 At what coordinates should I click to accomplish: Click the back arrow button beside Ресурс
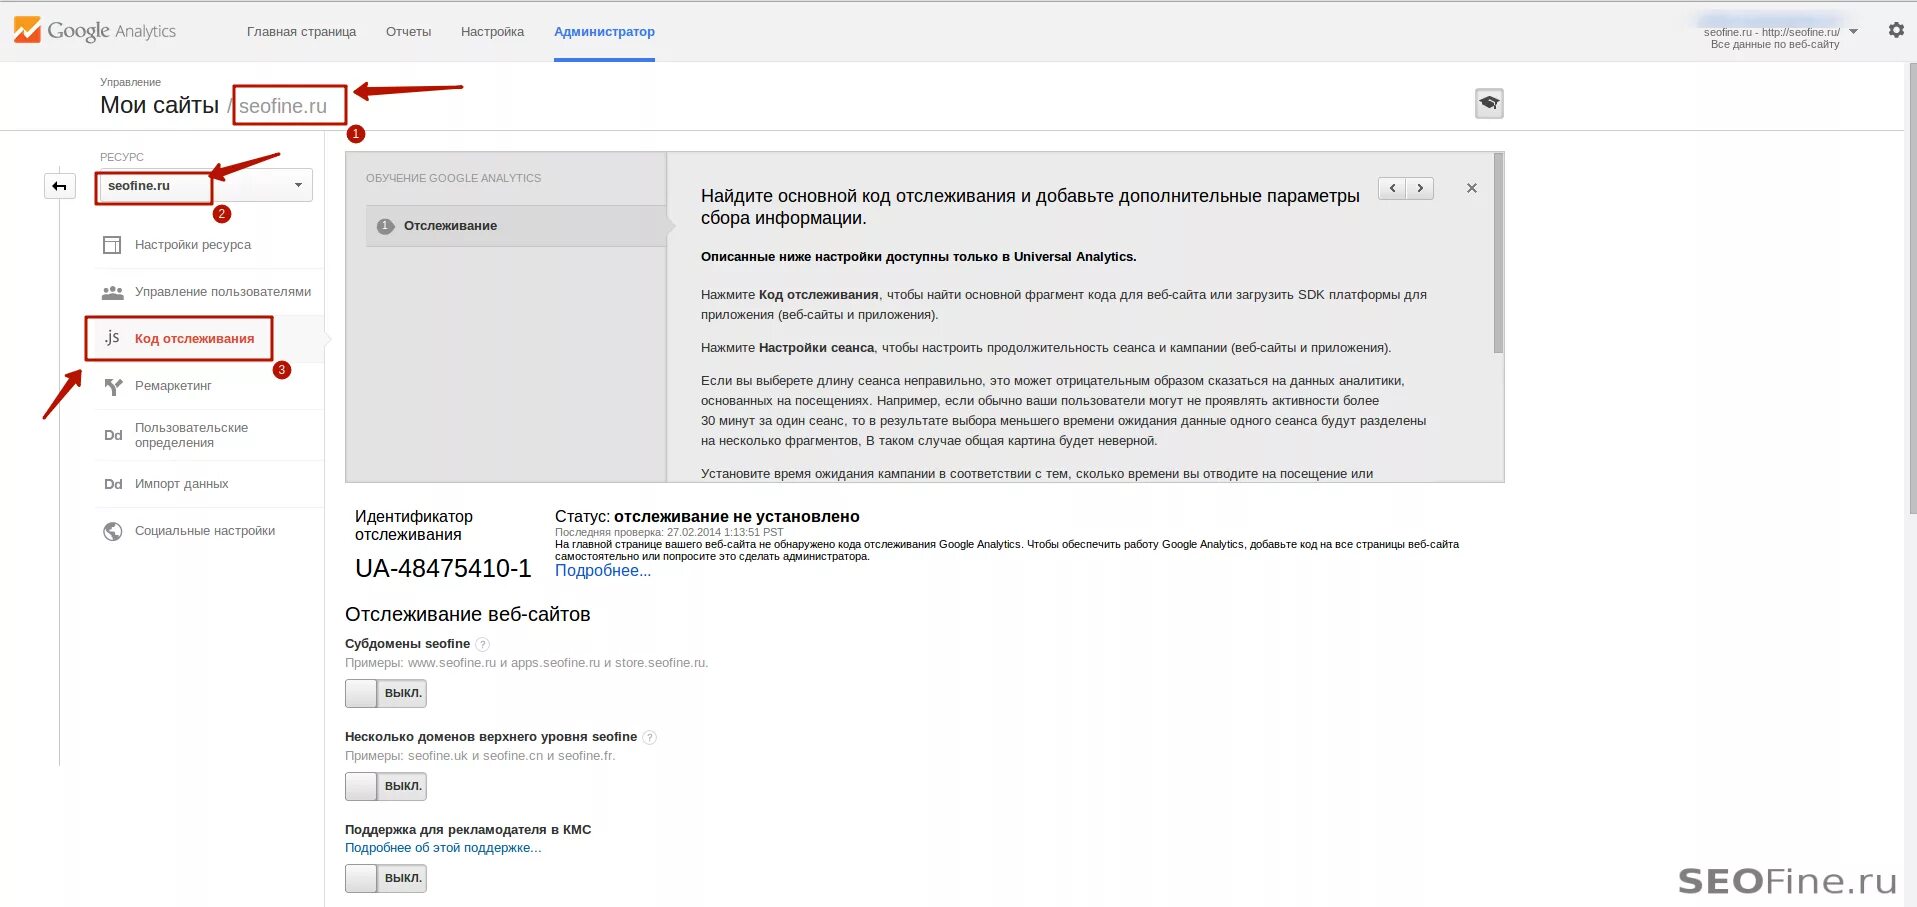point(60,186)
